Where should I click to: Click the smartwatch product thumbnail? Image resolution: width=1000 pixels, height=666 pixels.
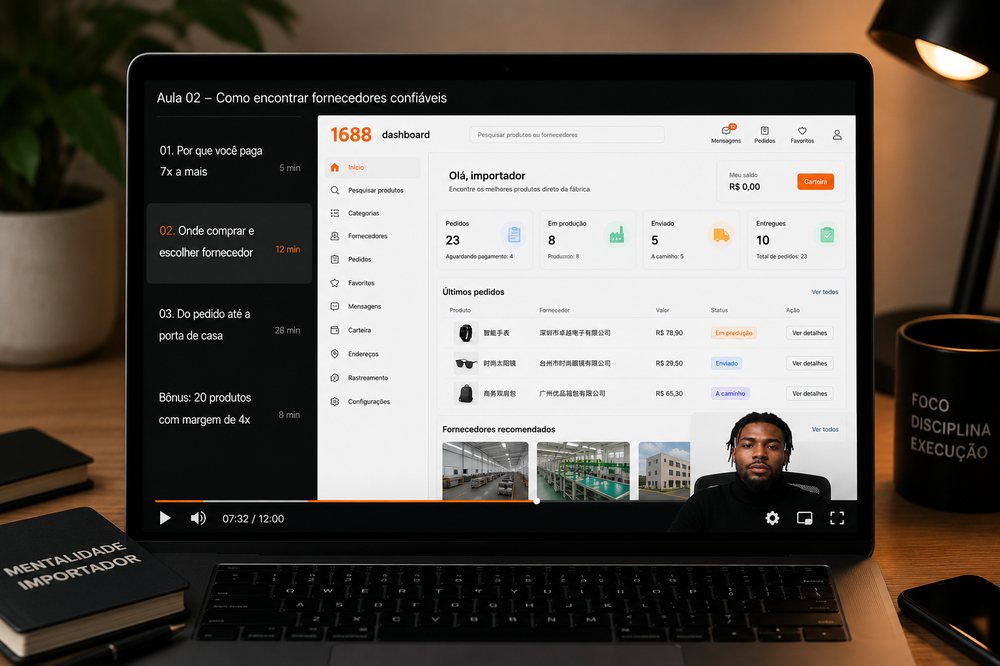466,332
